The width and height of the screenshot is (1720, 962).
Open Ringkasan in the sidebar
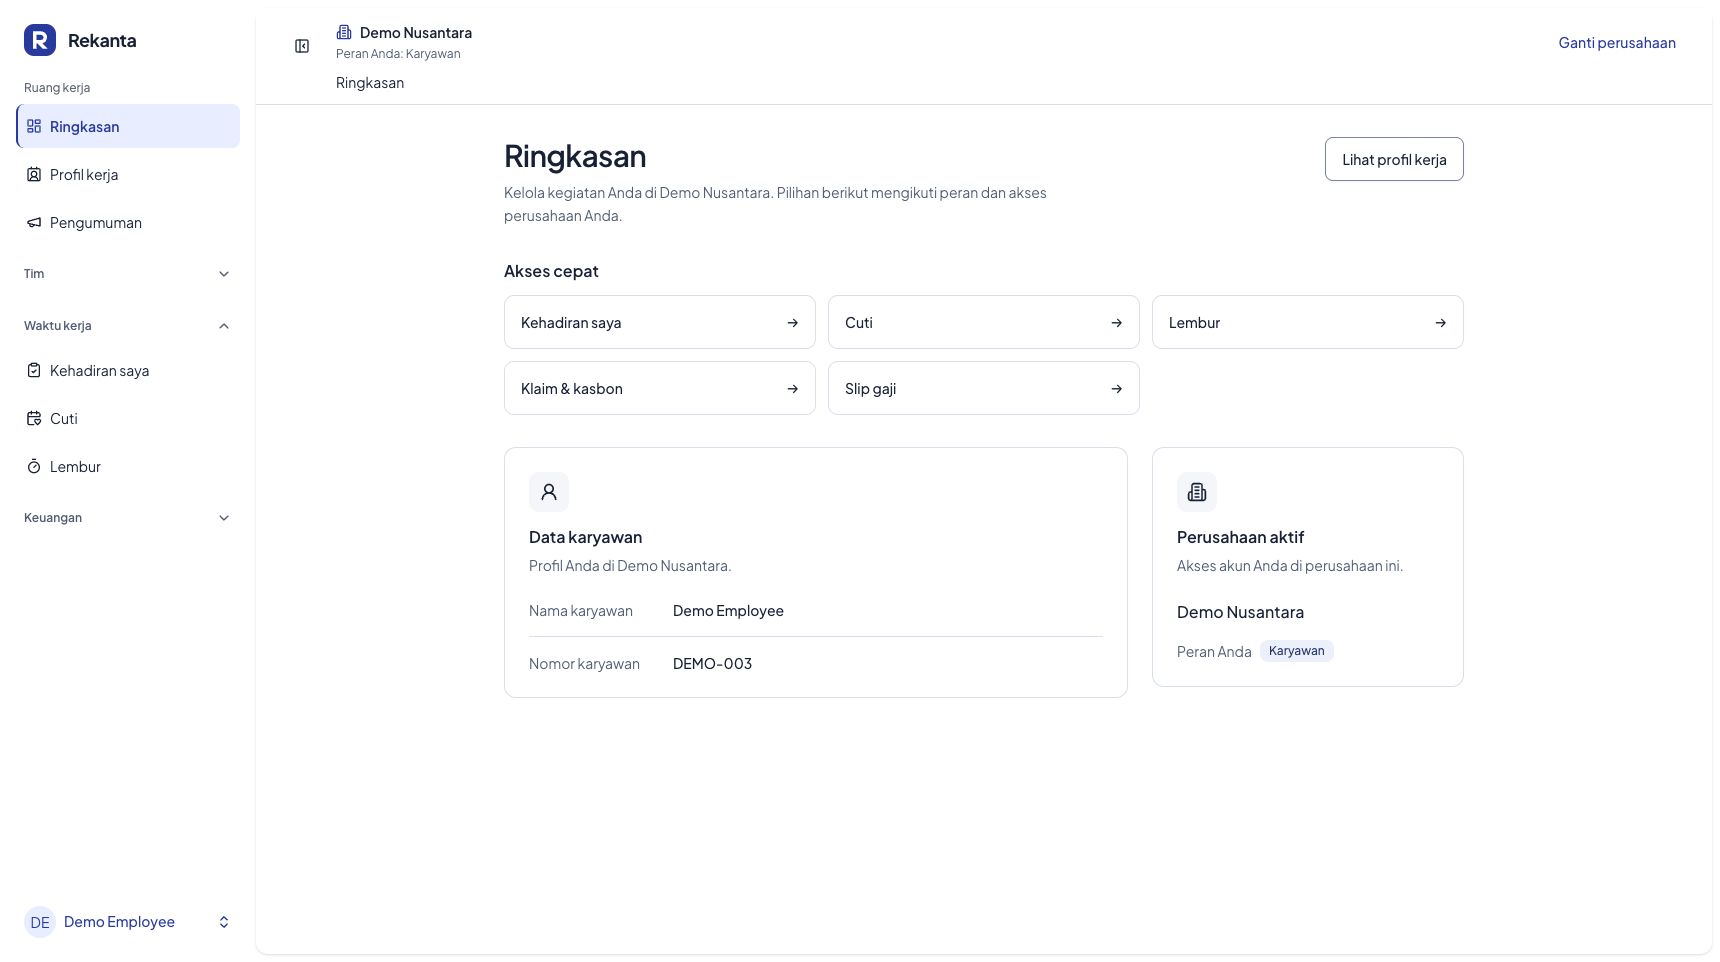tap(128, 126)
